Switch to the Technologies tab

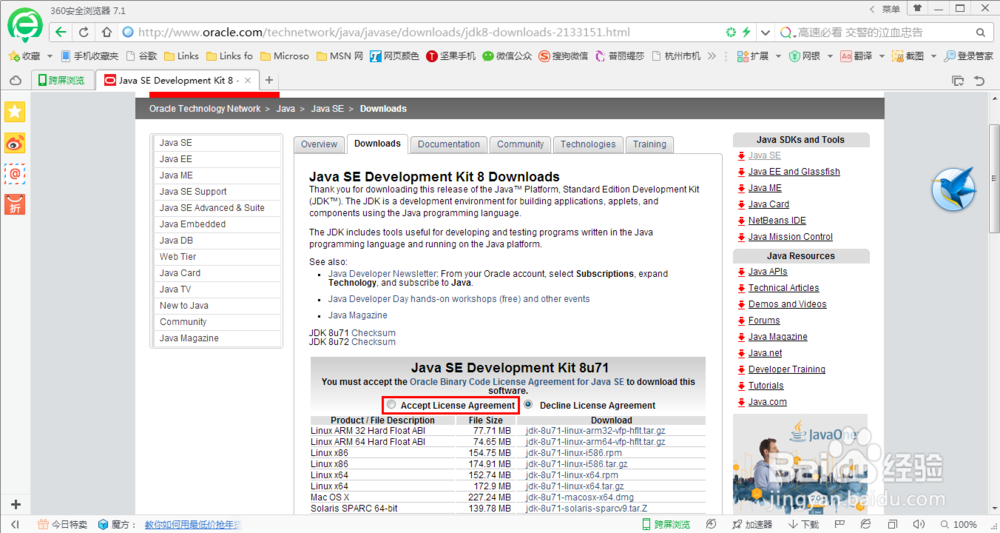(x=588, y=144)
